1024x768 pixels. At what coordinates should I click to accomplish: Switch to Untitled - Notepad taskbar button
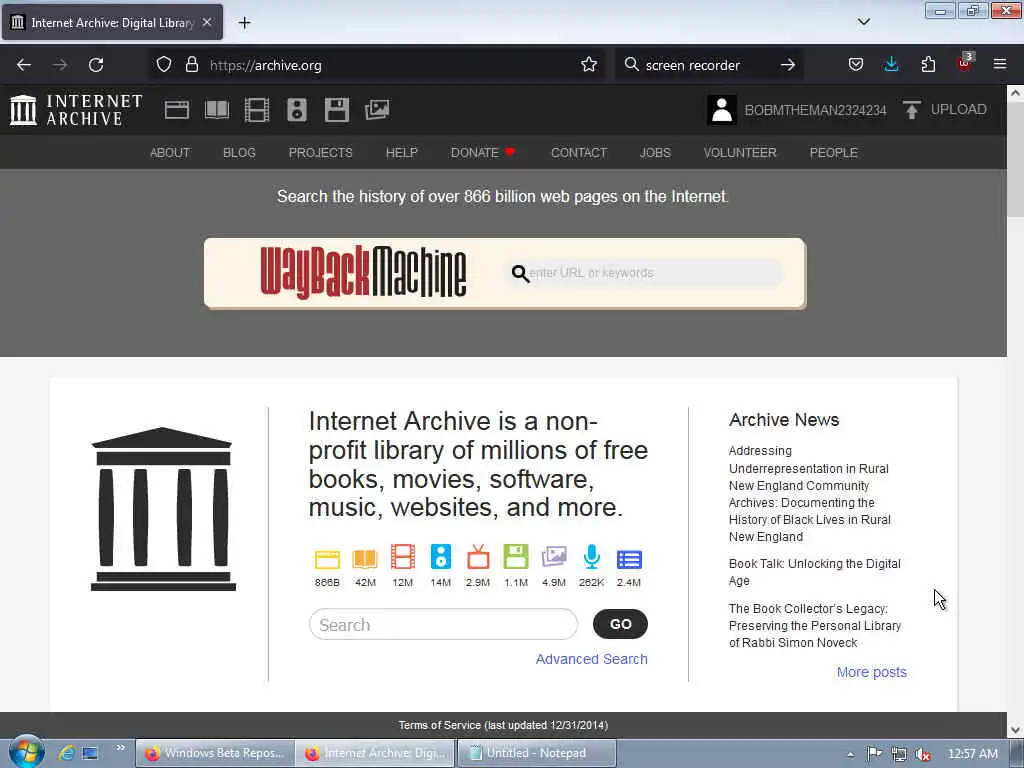click(536, 754)
